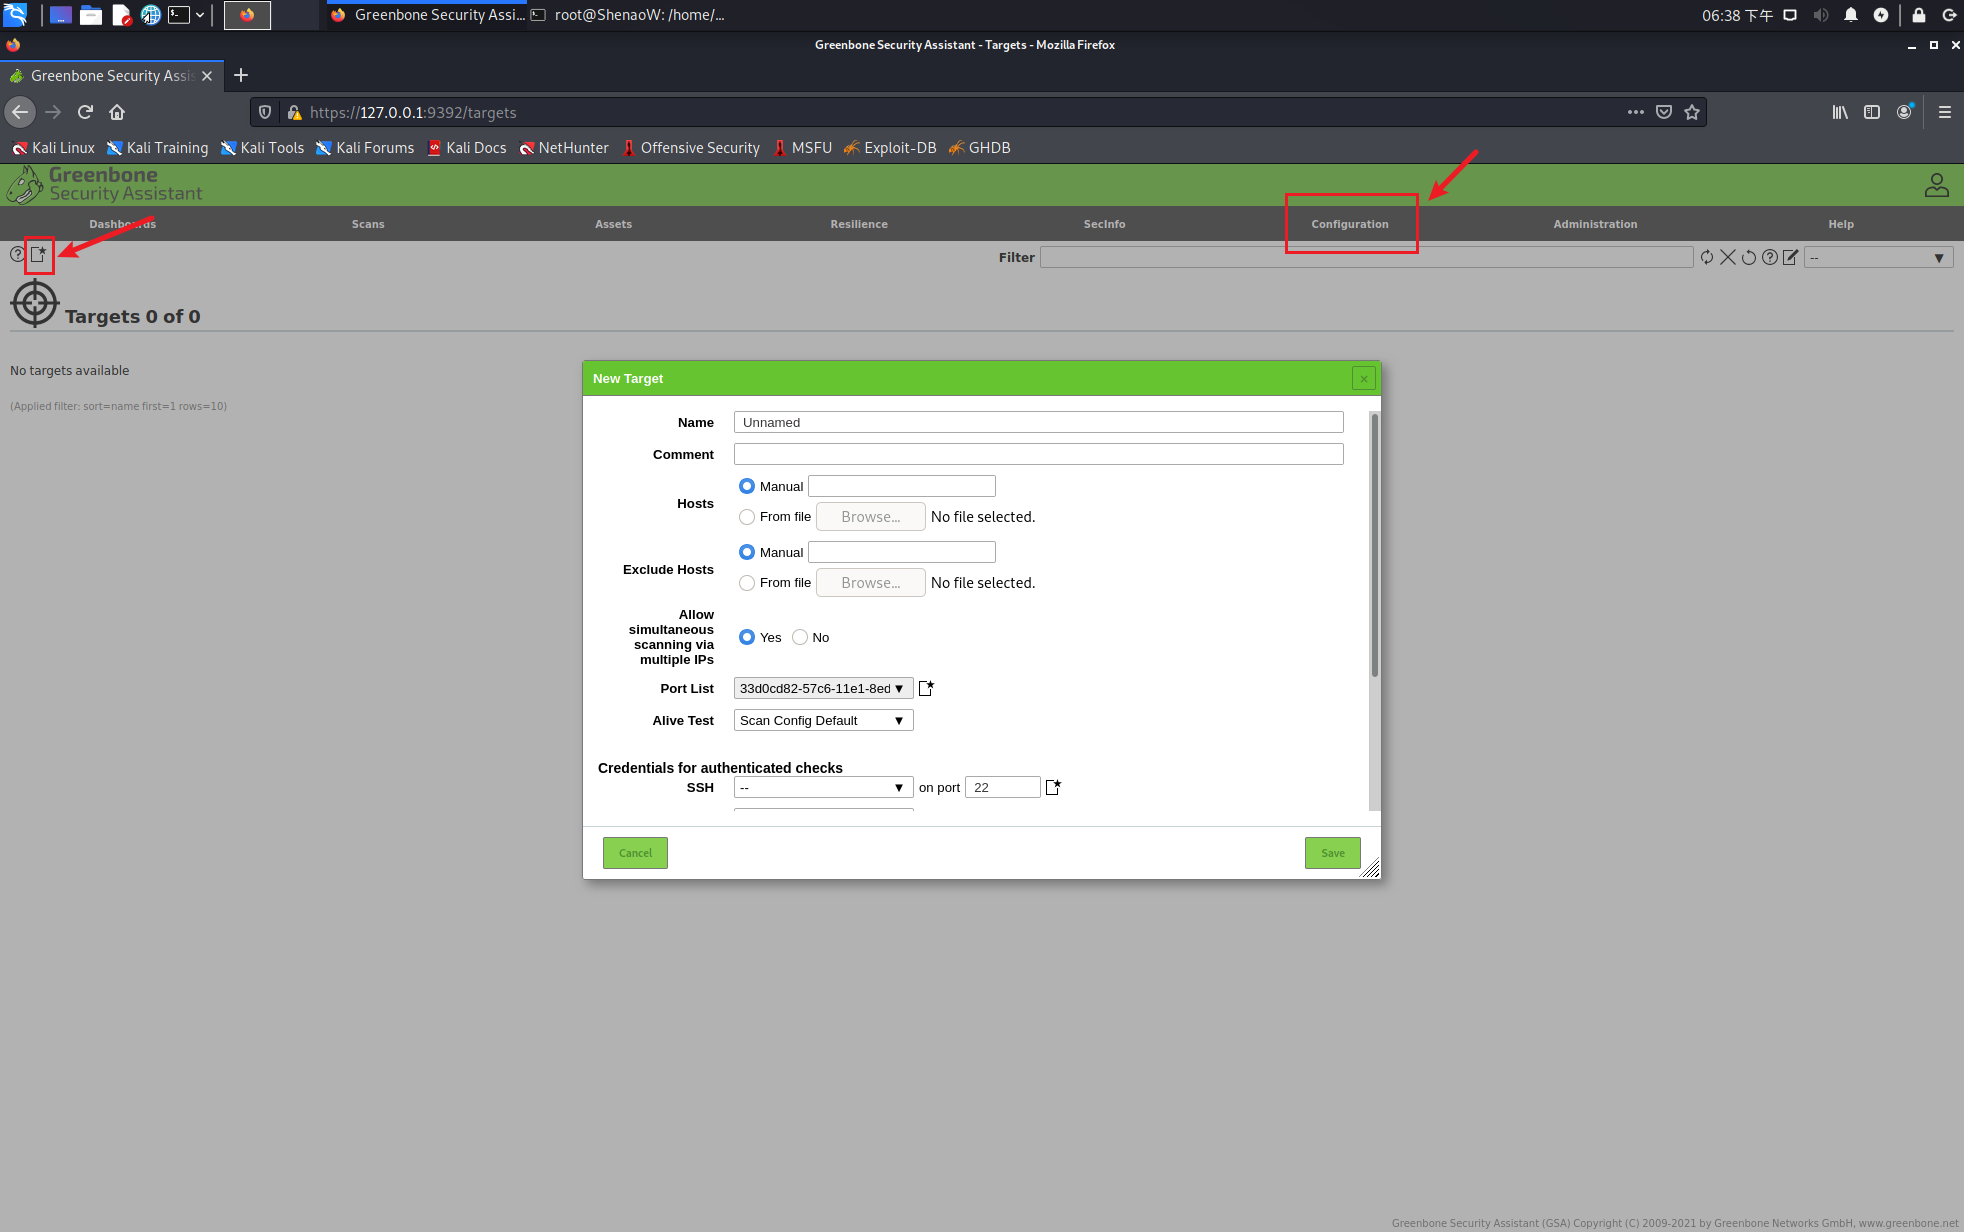The image size is (1964, 1232).
Task: Save the new target
Action: 1331,852
